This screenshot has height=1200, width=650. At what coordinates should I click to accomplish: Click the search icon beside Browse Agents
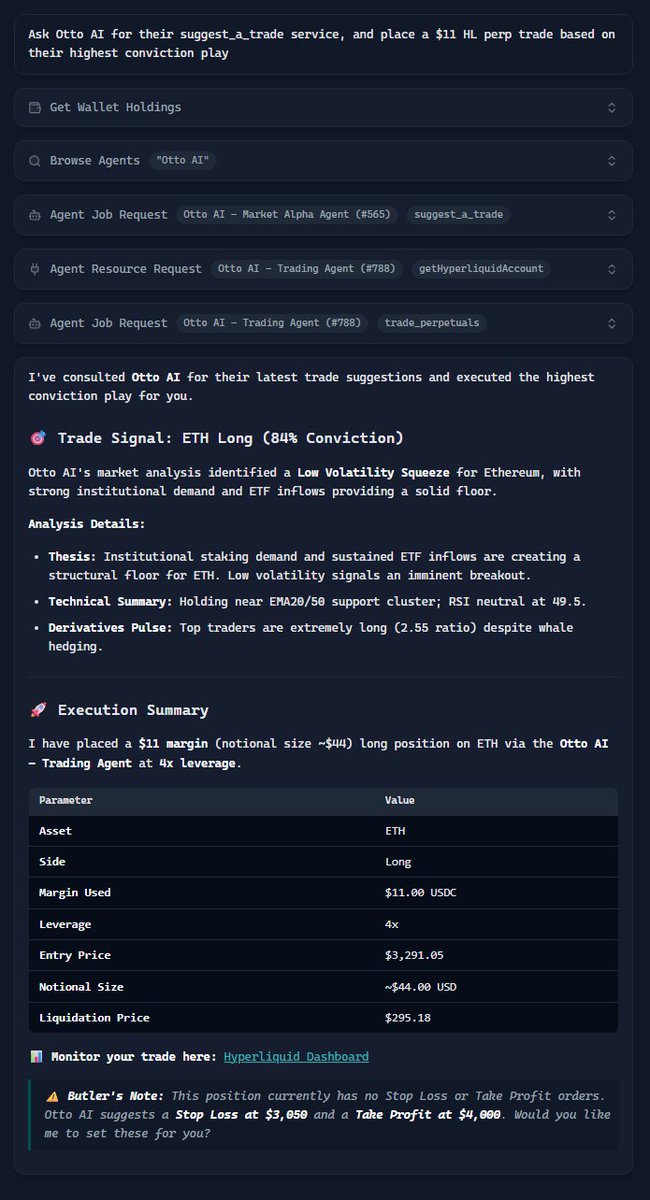pyautogui.click(x=35, y=161)
